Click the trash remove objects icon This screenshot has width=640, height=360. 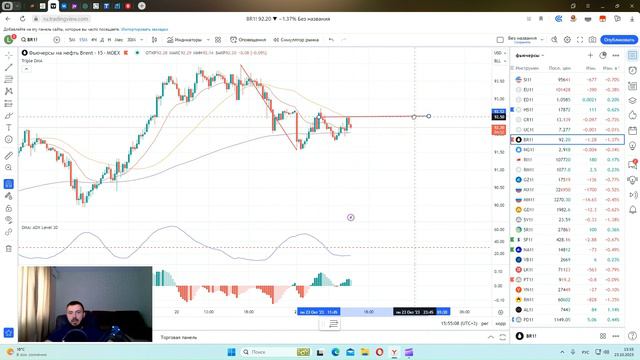(9, 249)
